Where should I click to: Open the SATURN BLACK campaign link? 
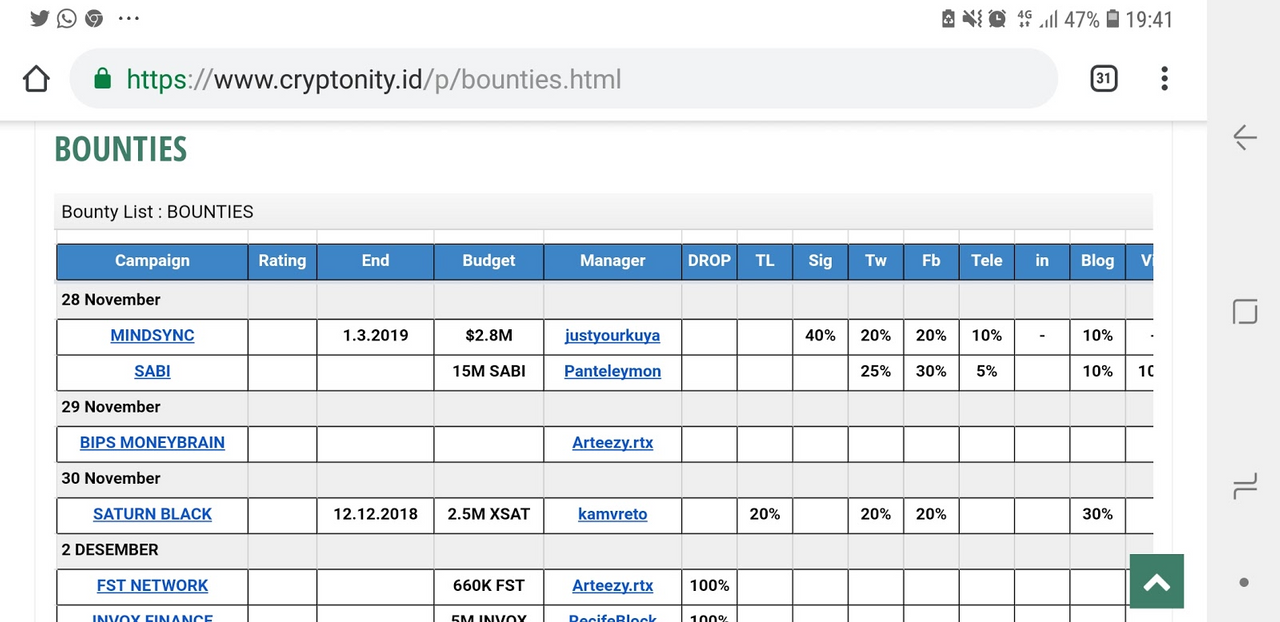[x=152, y=514]
